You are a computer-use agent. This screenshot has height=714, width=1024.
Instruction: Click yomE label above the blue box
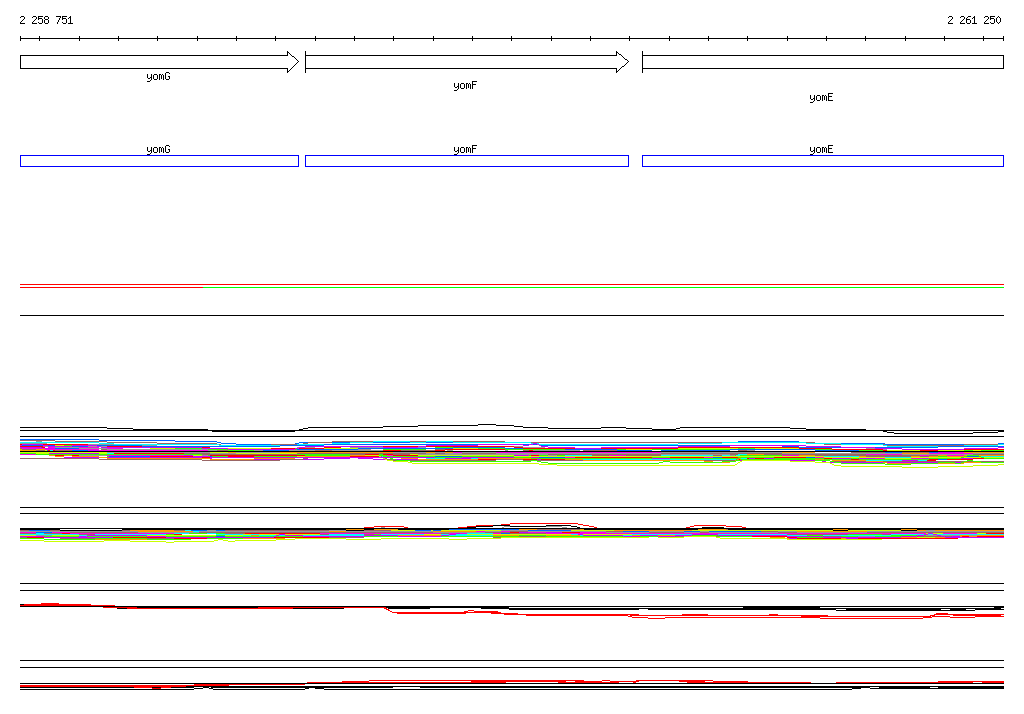(x=821, y=149)
